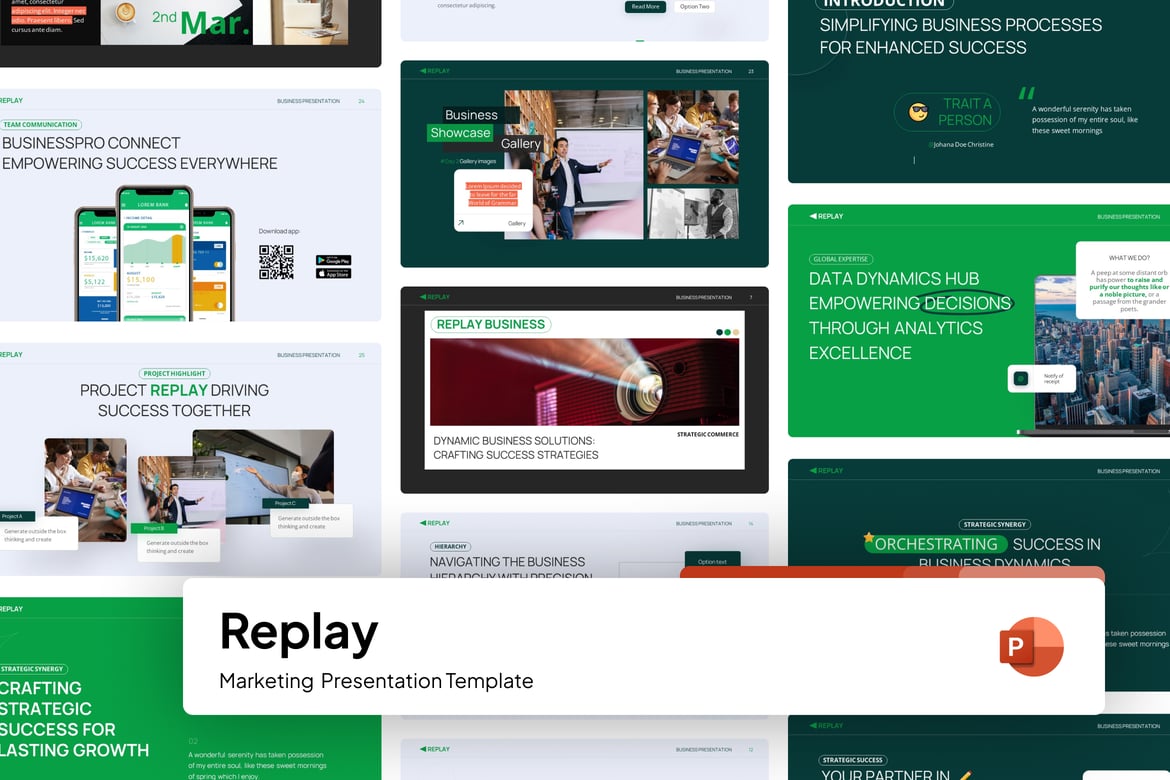Open the projector photo on the Replay Business slide

[584, 382]
